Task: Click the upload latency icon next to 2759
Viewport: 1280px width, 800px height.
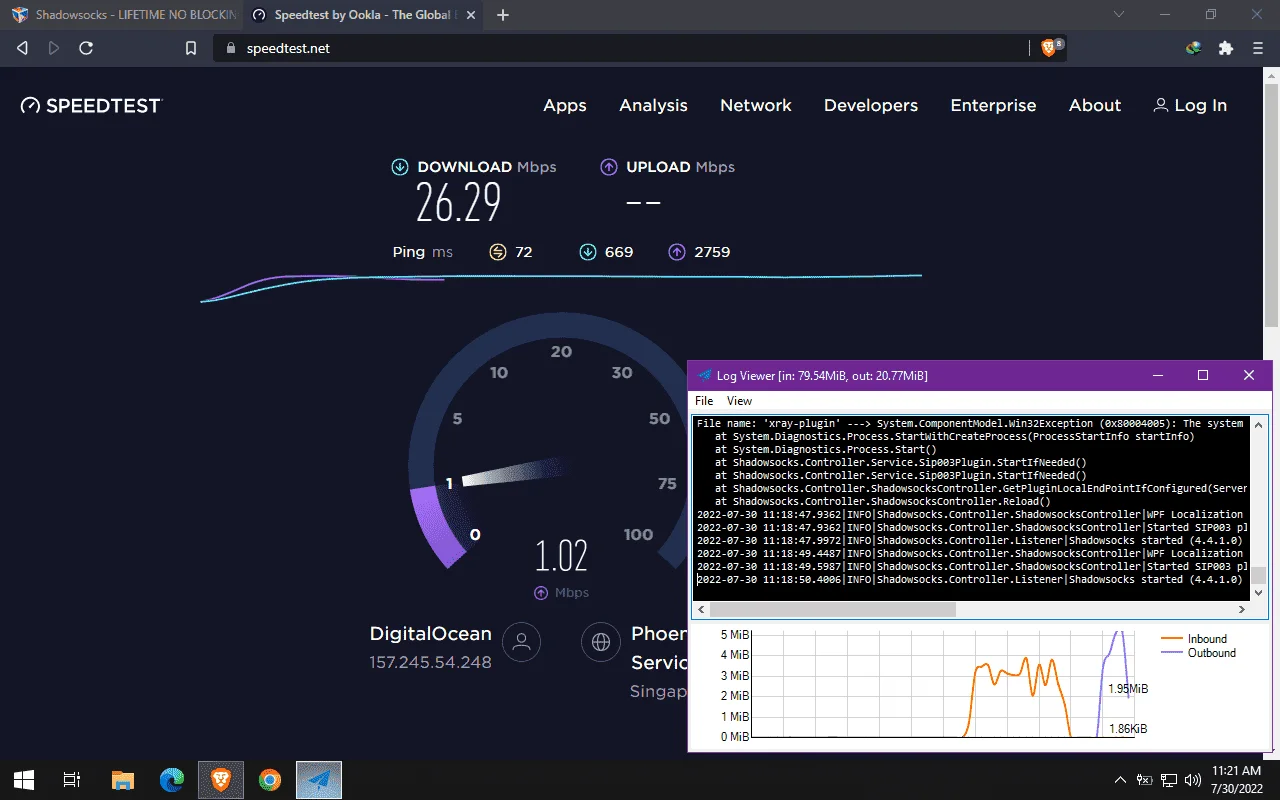Action: tap(678, 252)
